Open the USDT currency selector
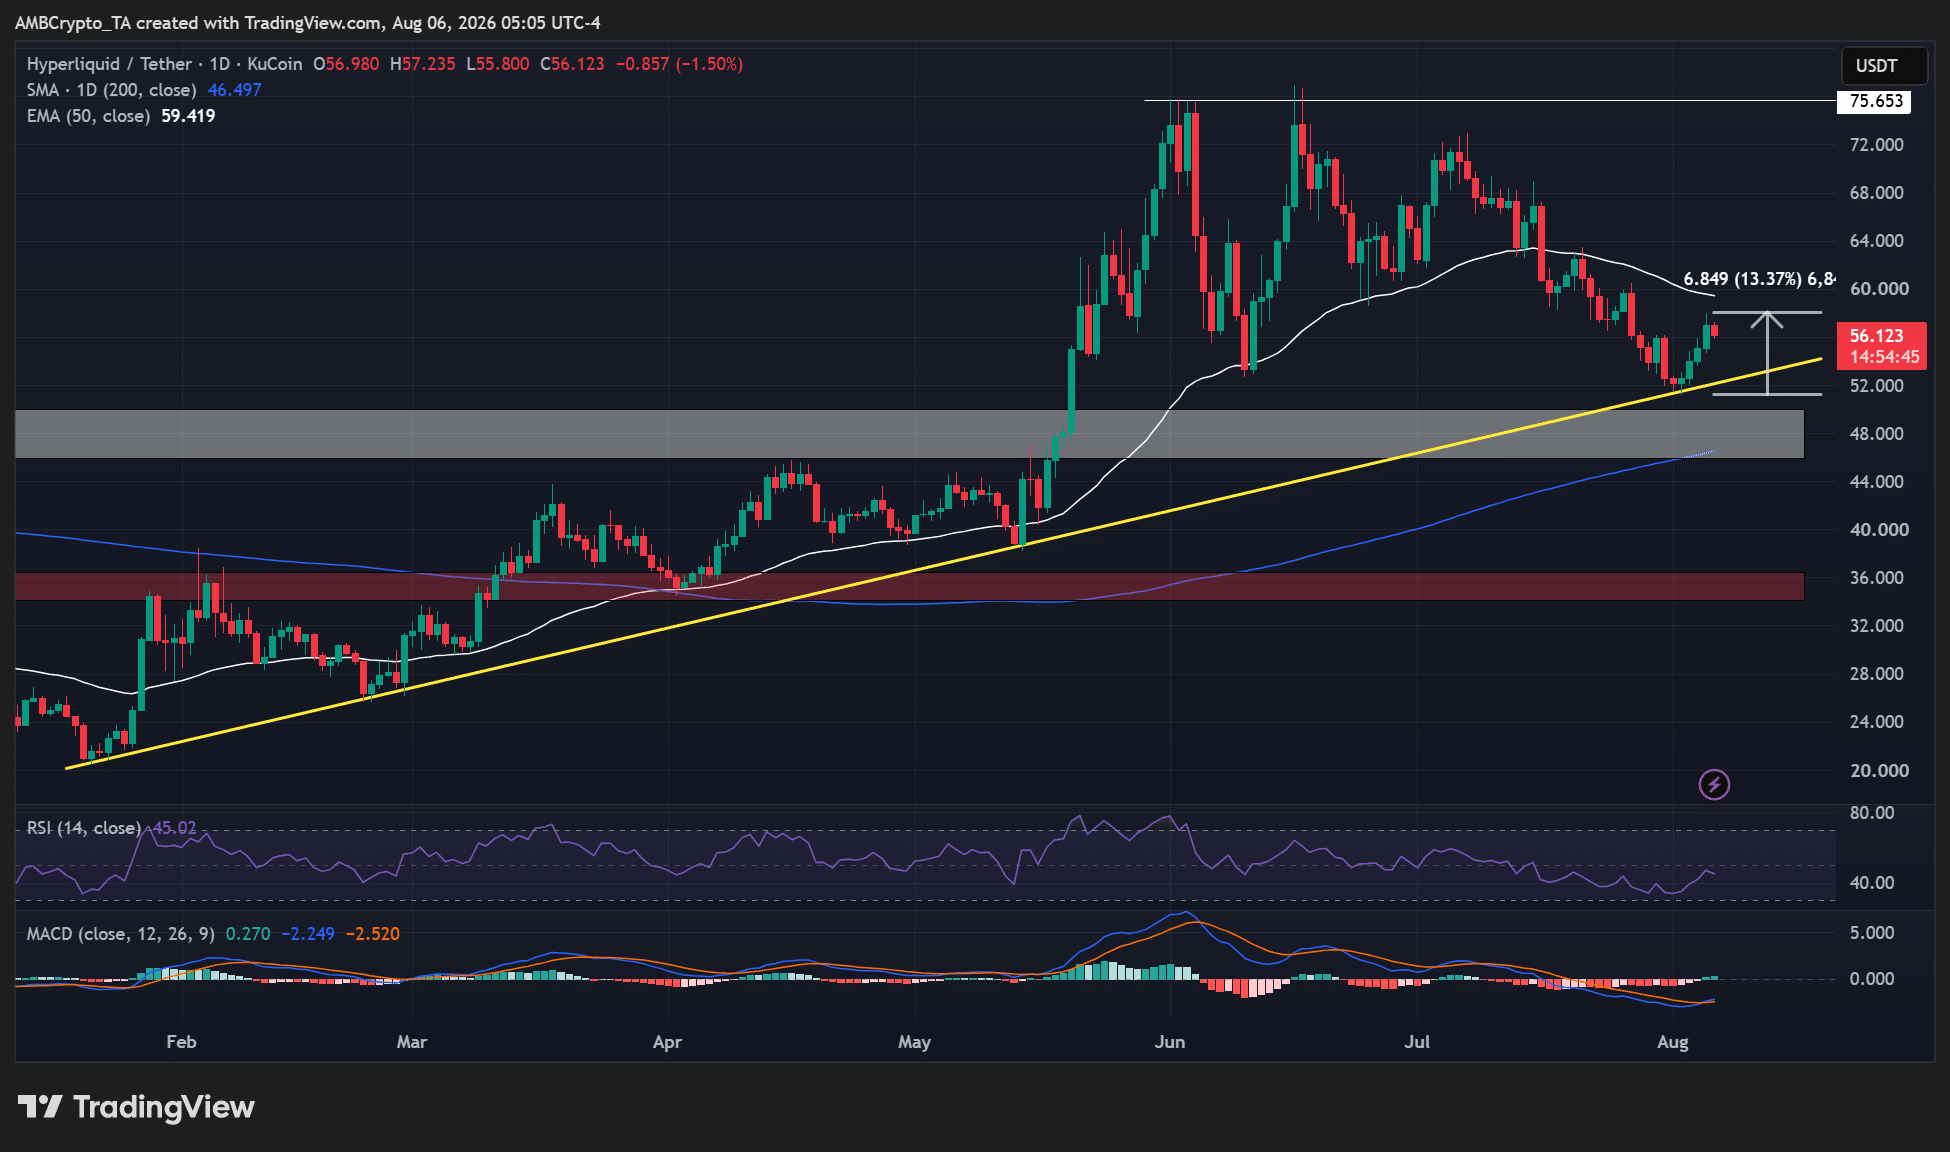Screen dimensions: 1950x1152 [x=1884, y=66]
